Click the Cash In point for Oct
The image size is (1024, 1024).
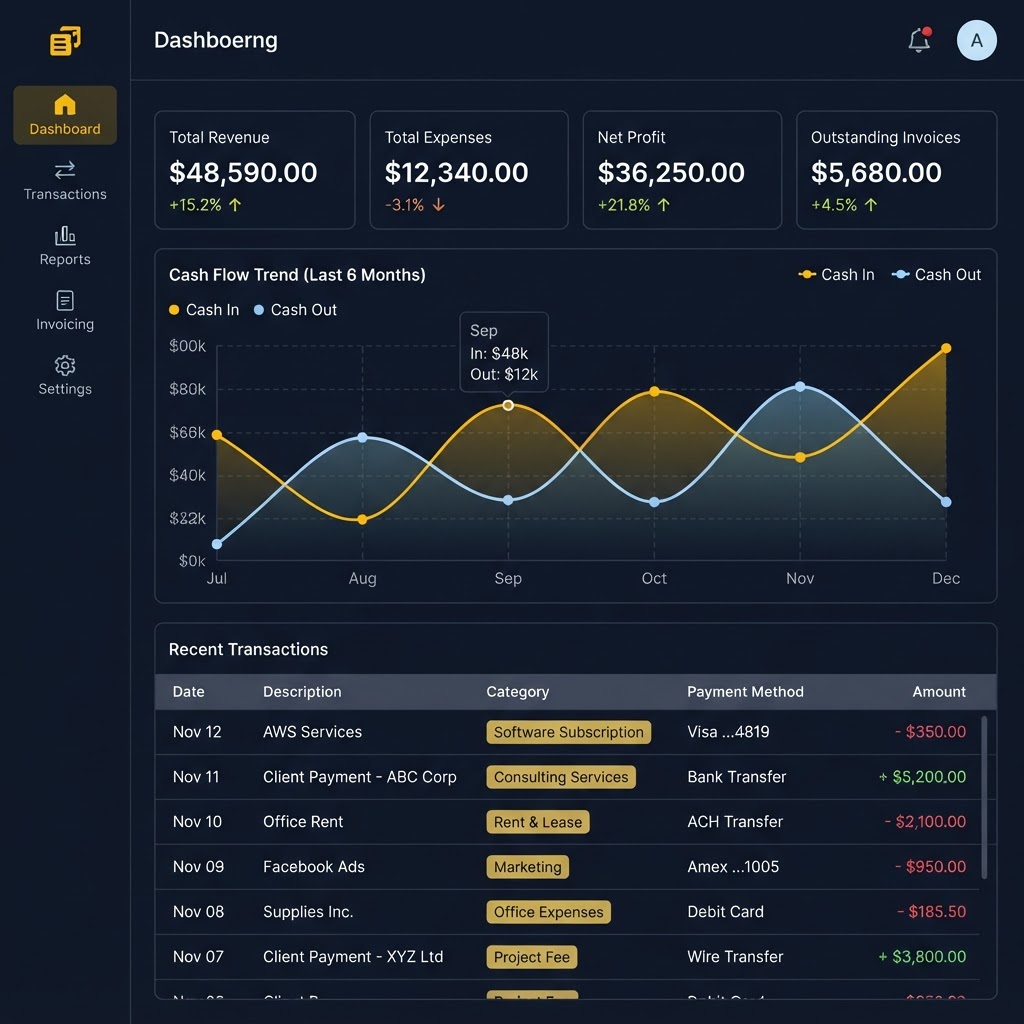[654, 392]
